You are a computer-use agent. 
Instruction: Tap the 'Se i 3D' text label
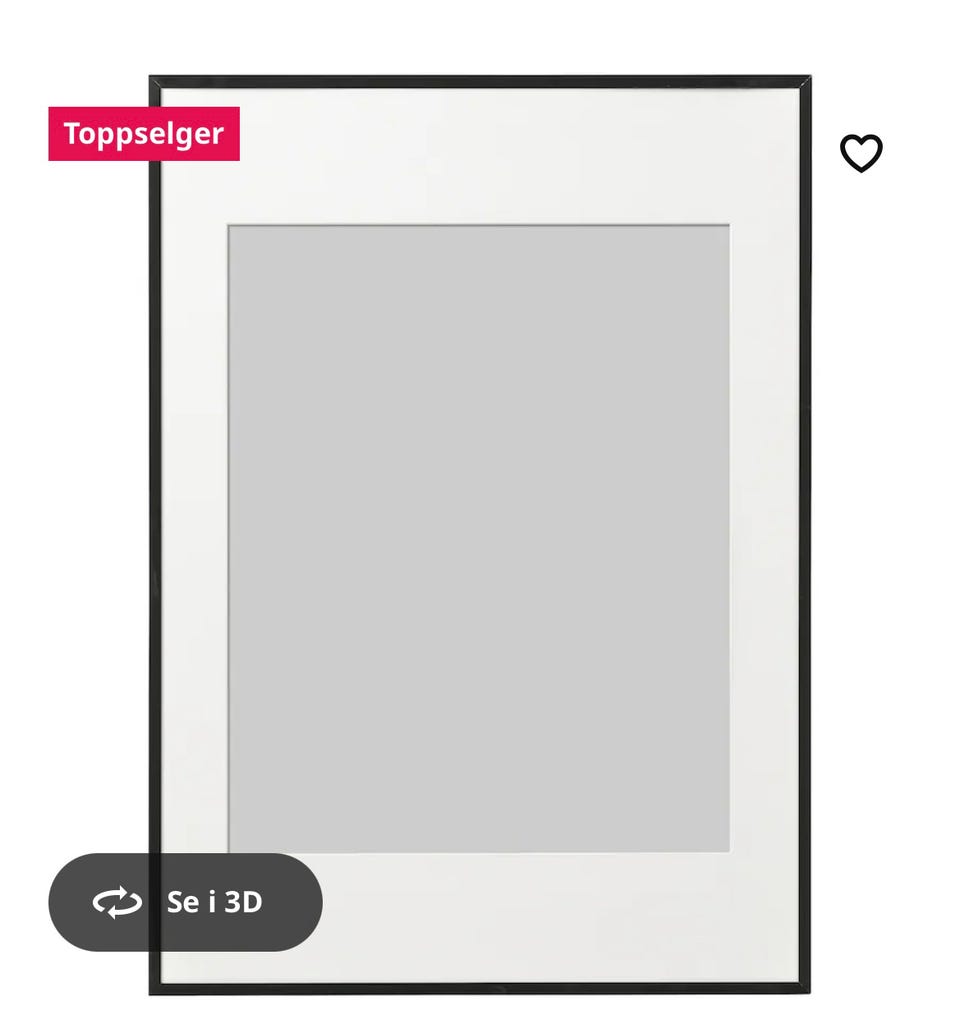(214, 902)
